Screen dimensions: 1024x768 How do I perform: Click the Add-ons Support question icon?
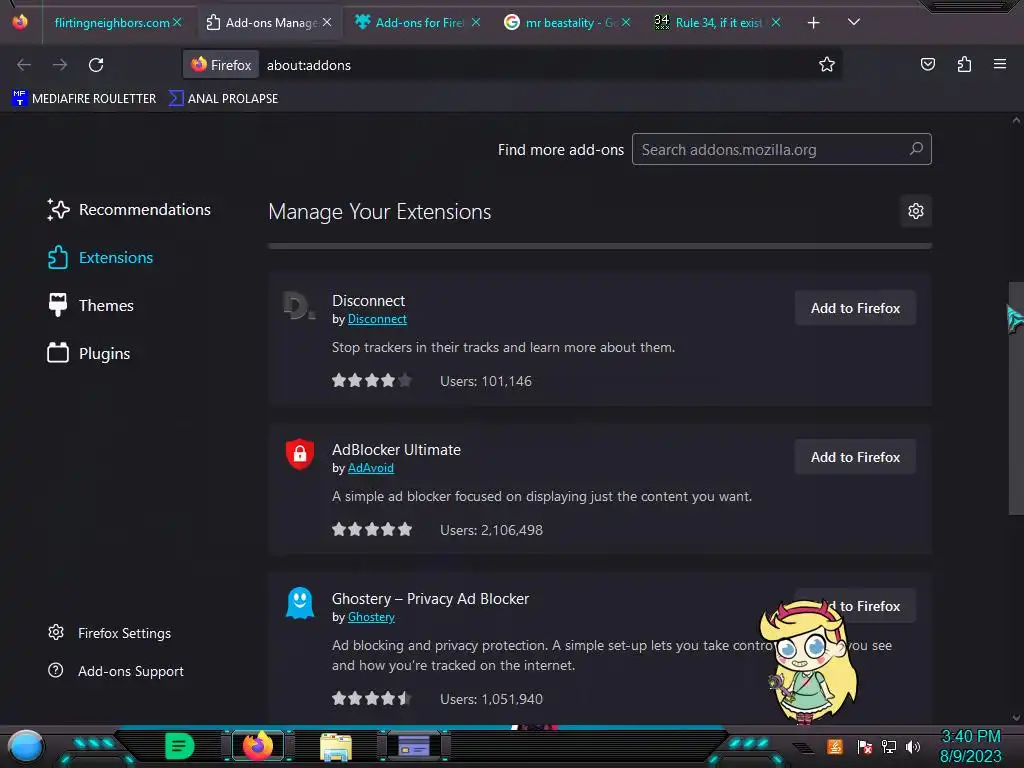coord(56,670)
